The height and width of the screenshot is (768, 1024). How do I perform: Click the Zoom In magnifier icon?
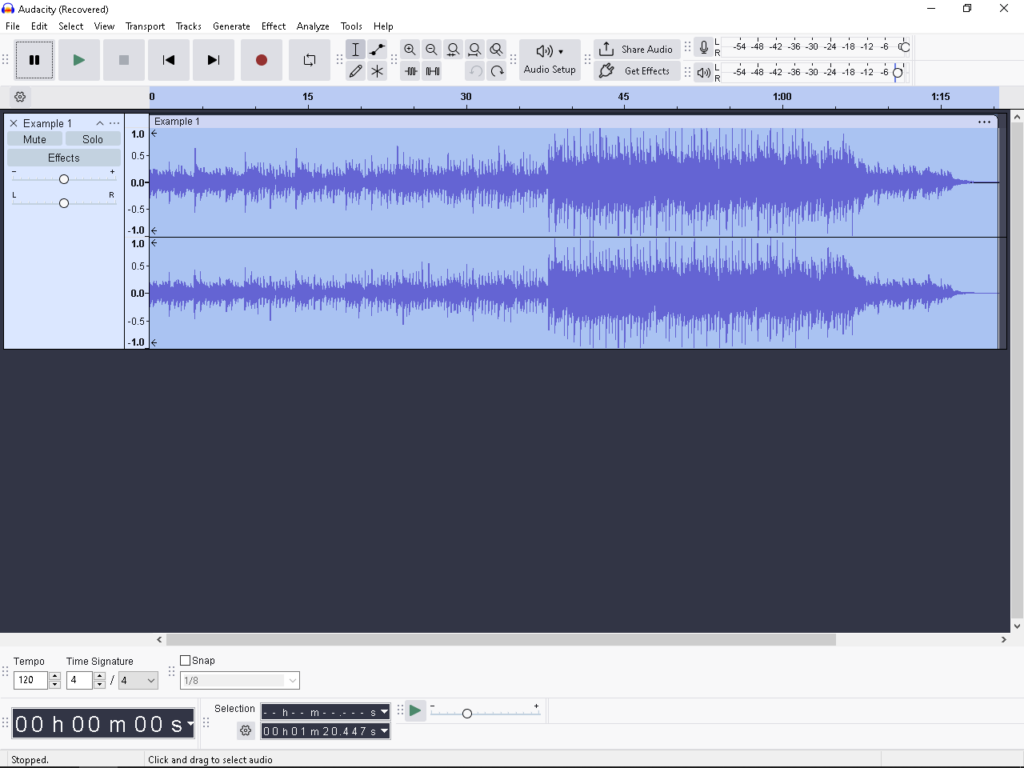(x=410, y=50)
